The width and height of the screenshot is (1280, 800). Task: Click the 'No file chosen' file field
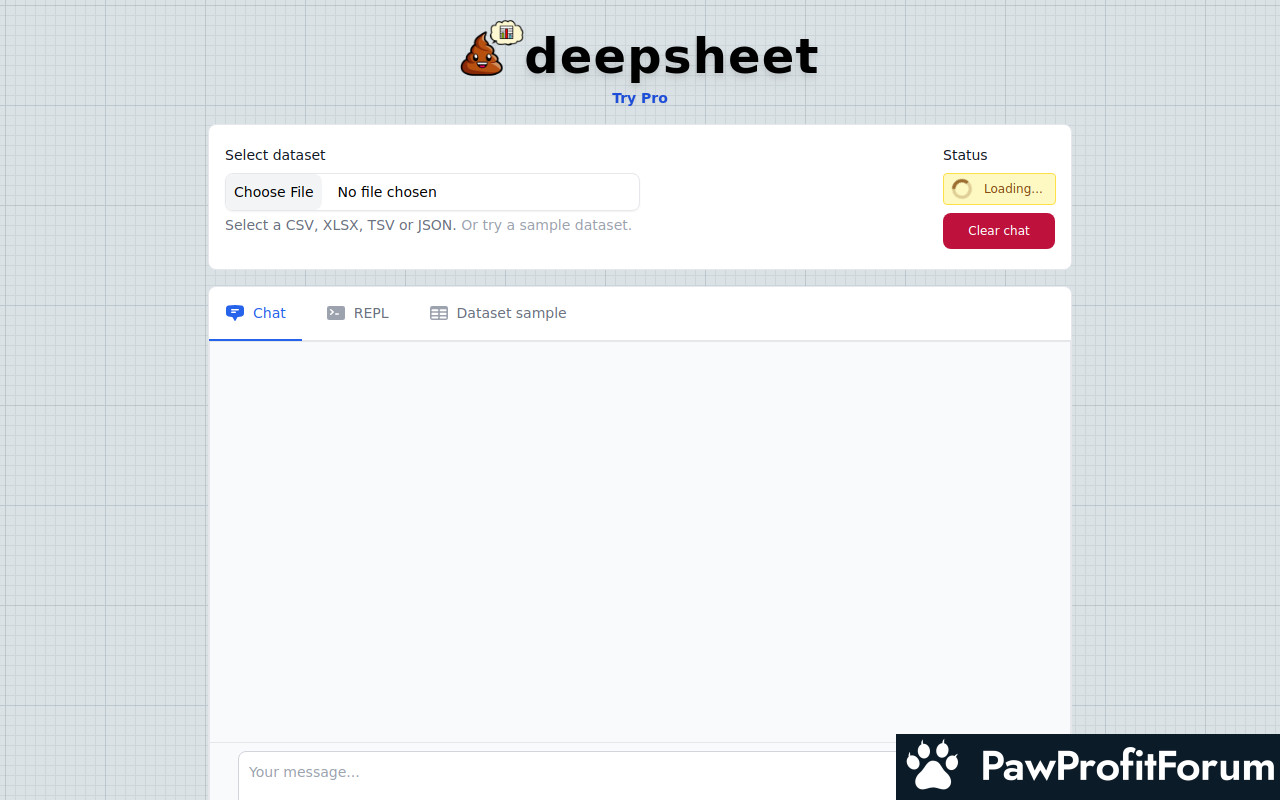click(480, 192)
